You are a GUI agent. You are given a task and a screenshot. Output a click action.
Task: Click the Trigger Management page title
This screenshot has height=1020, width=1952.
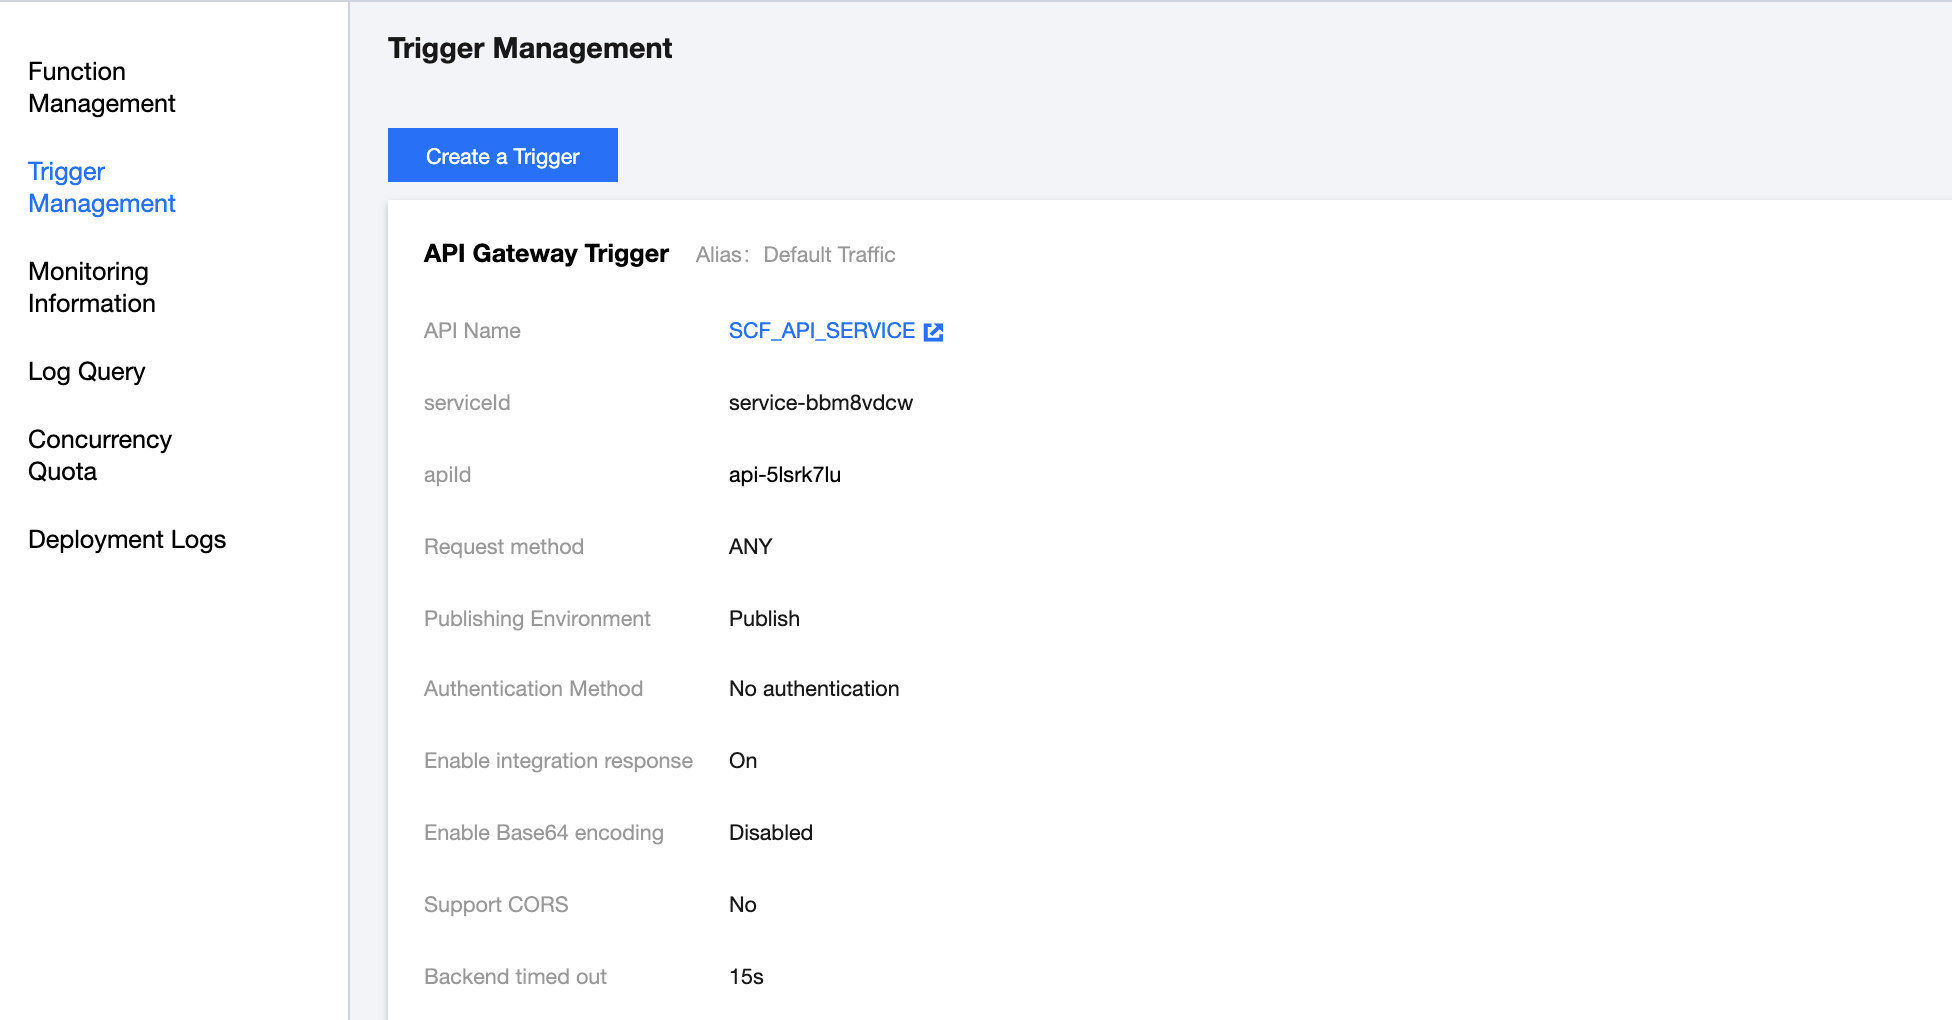pyautogui.click(x=529, y=48)
